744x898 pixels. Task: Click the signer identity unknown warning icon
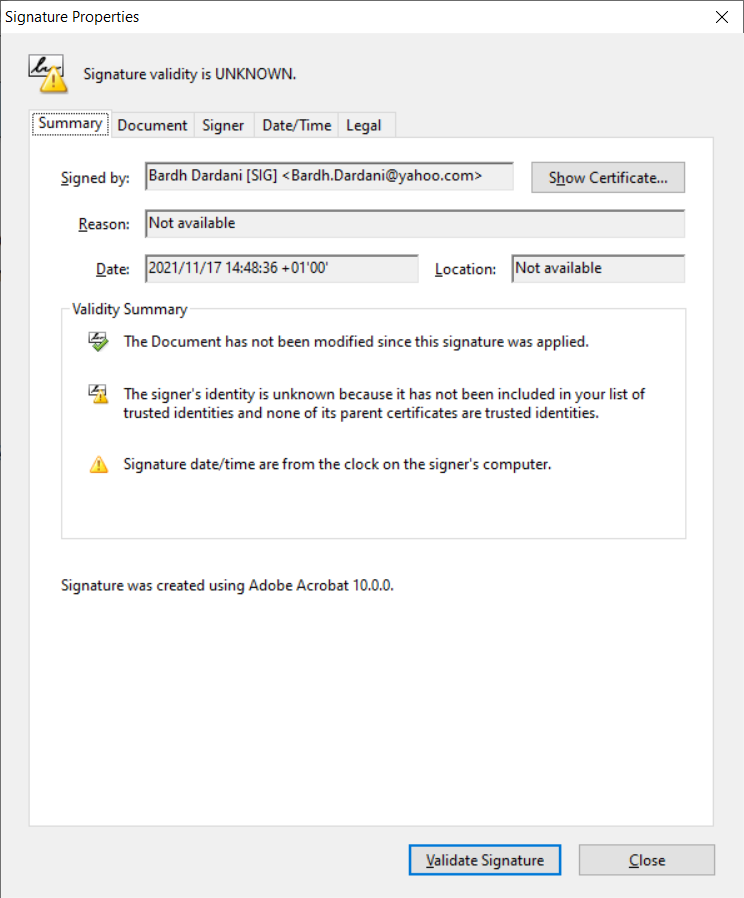pyautogui.click(x=99, y=393)
